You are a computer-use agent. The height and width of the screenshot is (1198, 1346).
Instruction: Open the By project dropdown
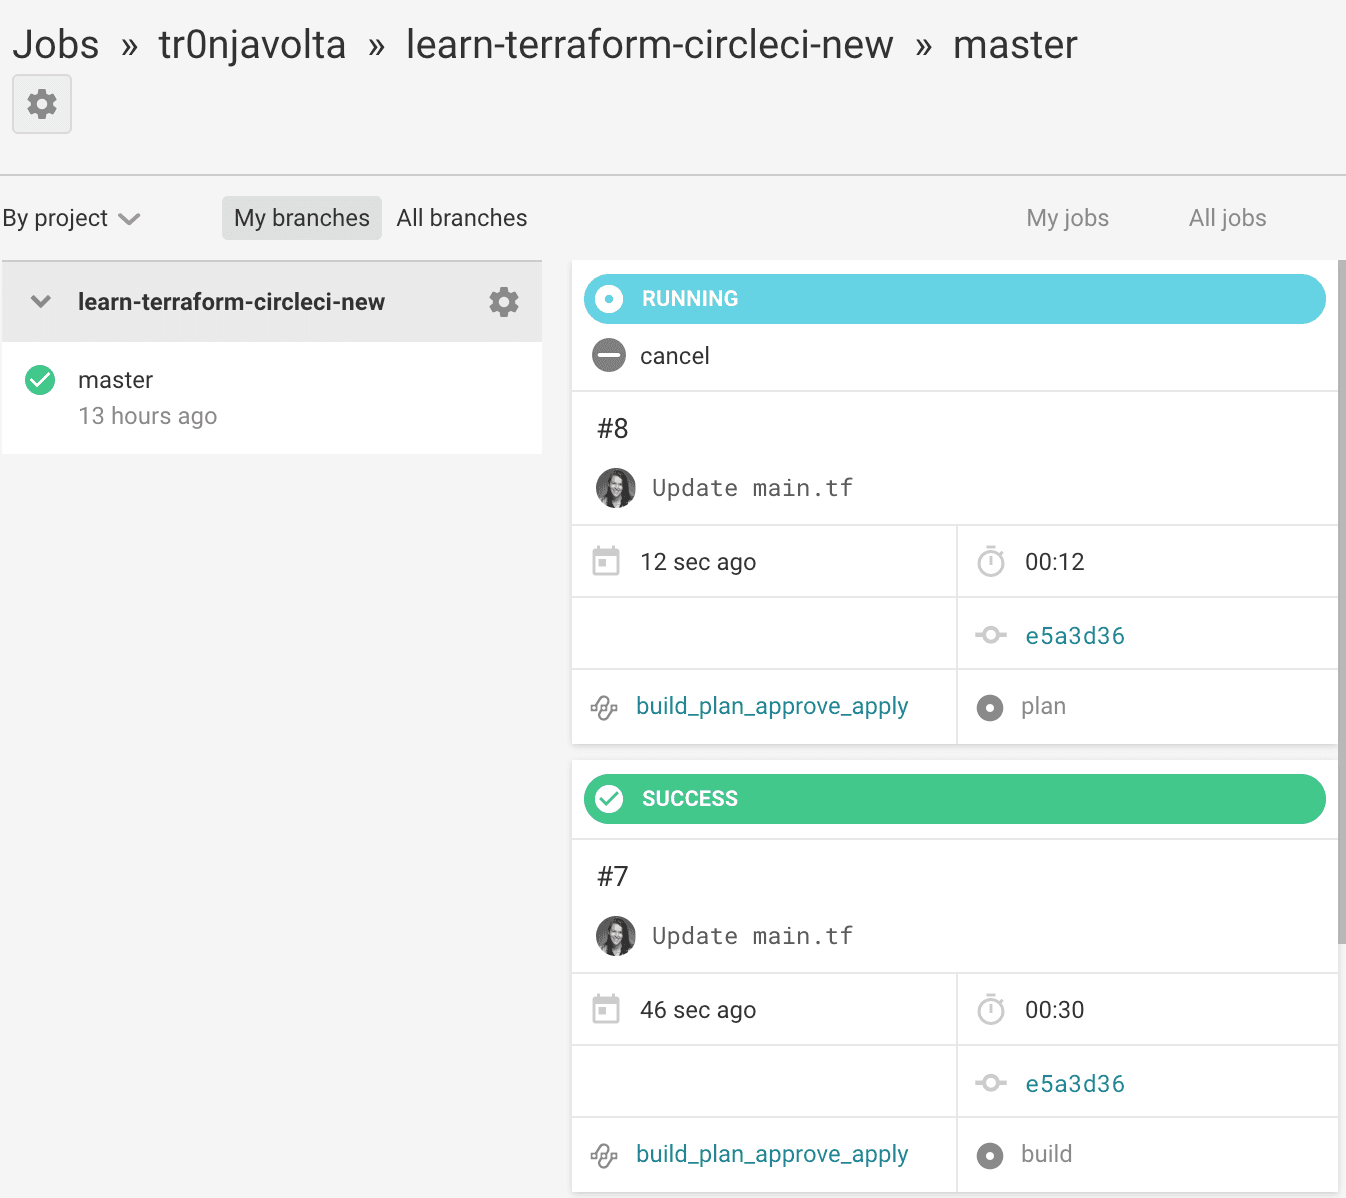[72, 217]
